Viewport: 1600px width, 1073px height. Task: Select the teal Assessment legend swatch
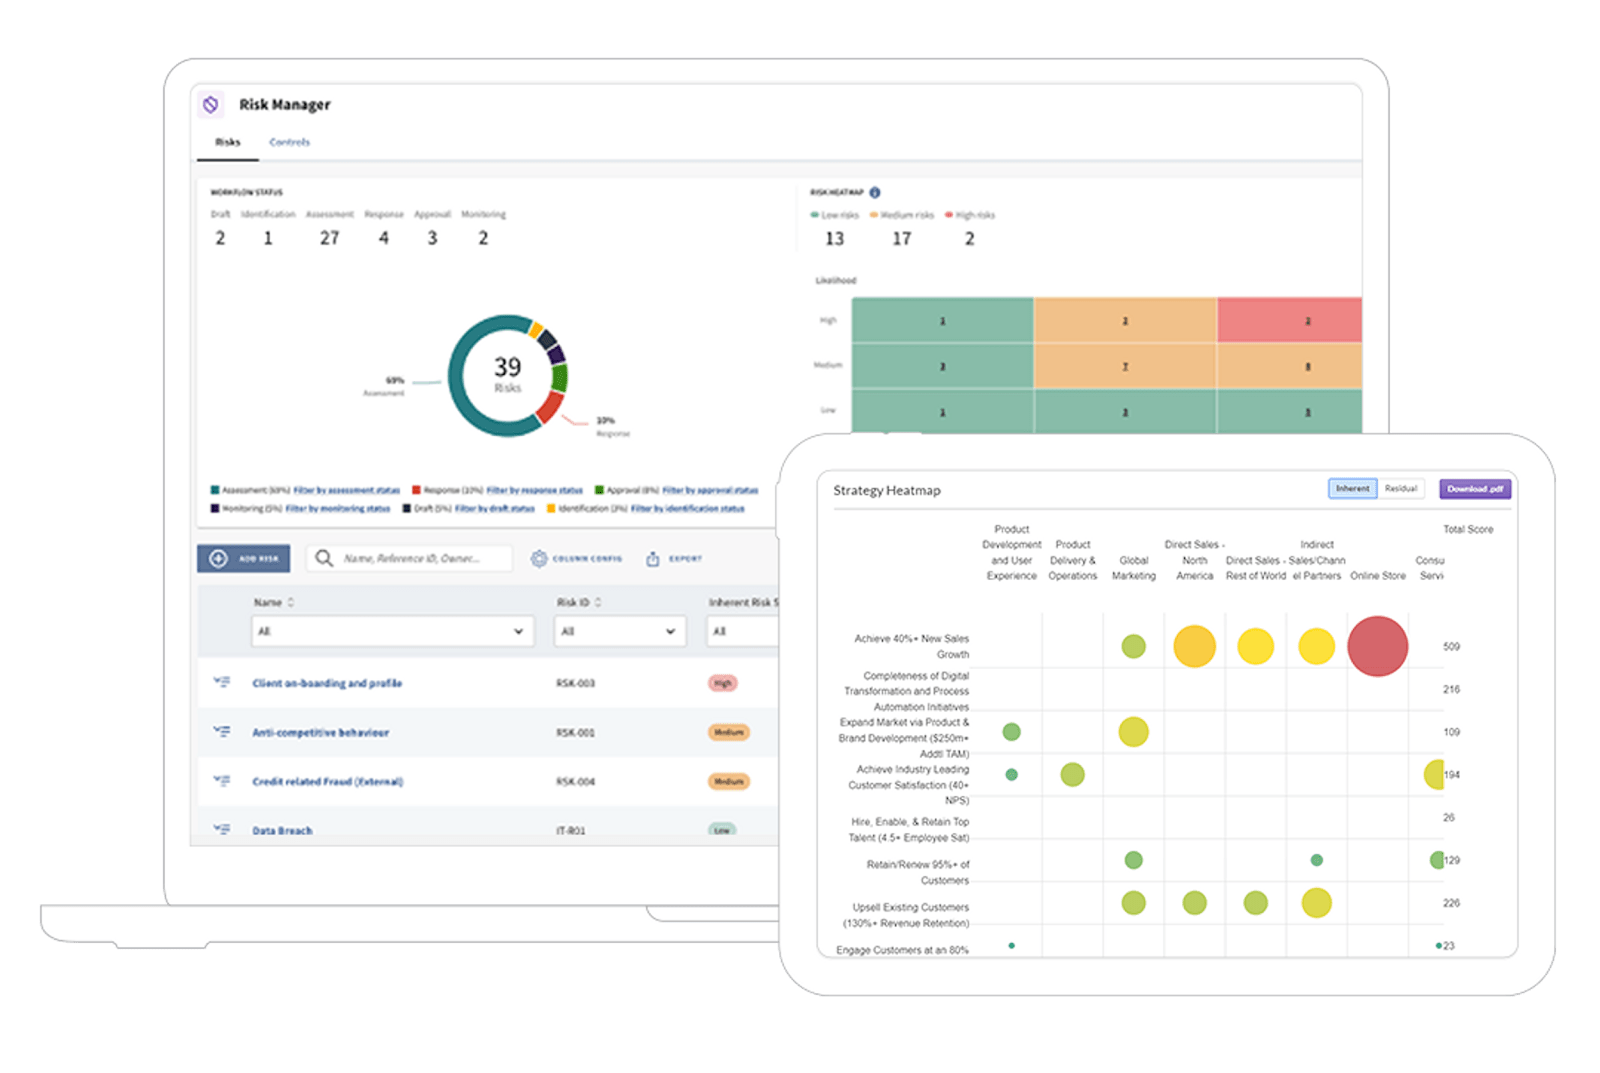click(x=213, y=490)
